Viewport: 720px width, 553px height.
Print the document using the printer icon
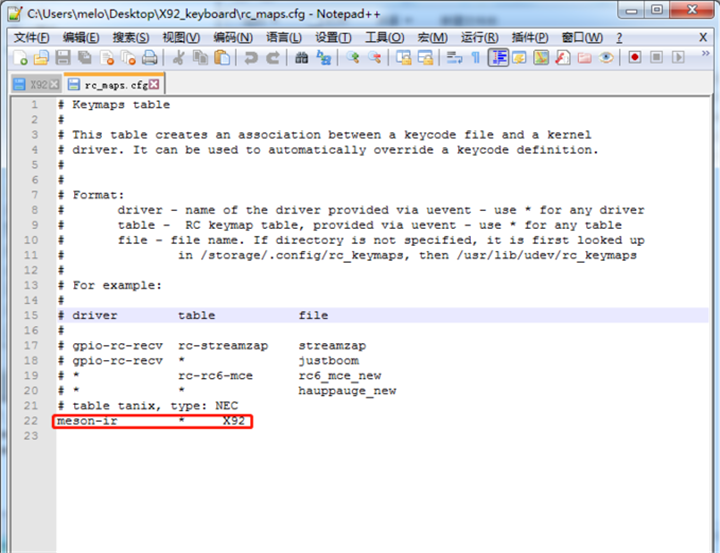tap(150, 58)
